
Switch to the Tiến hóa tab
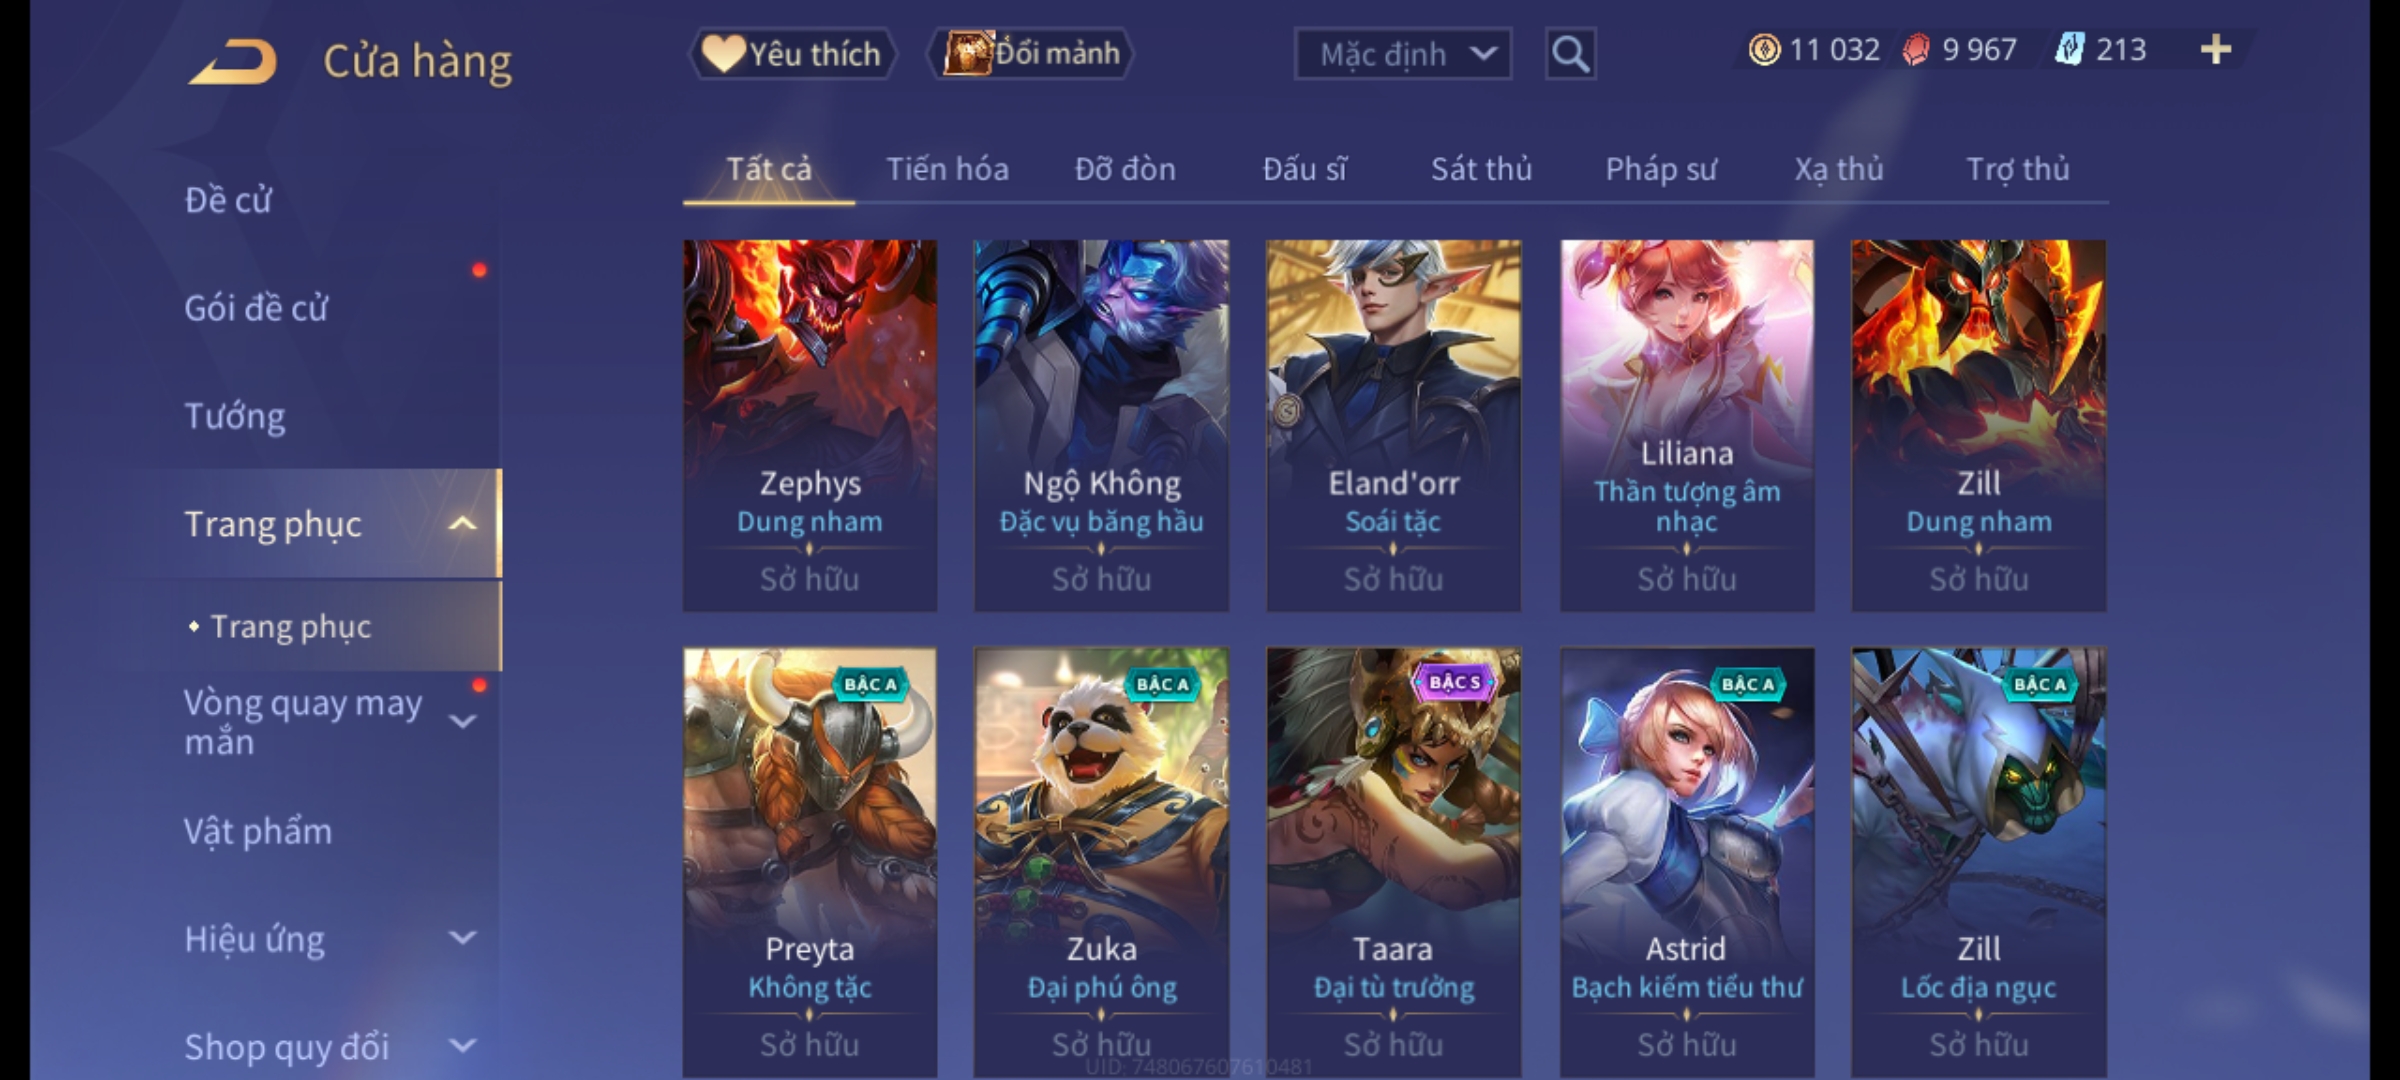coord(947,169)
